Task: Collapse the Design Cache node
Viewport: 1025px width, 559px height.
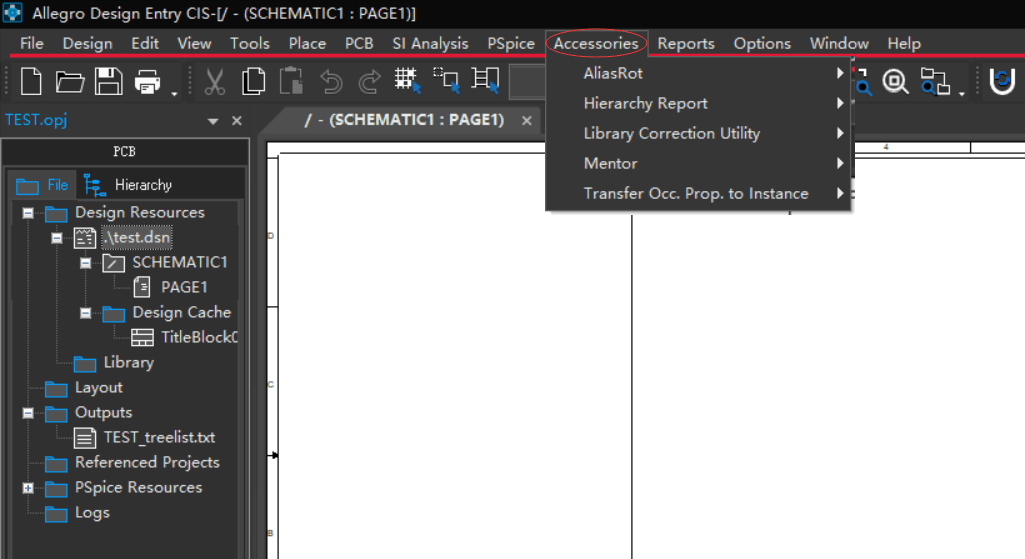Action: [86, 313]
